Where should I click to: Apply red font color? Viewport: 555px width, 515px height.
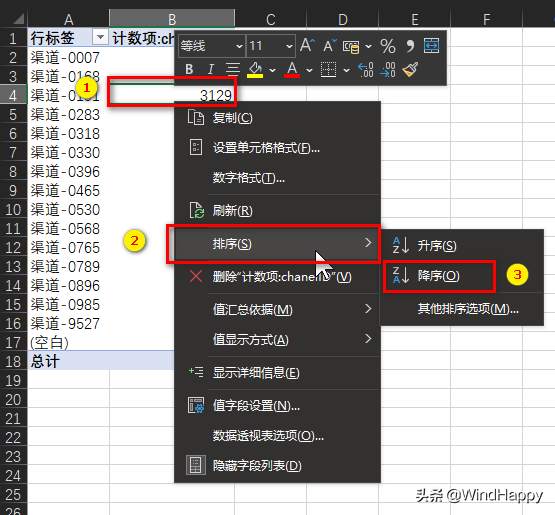[x=292, y=70]
